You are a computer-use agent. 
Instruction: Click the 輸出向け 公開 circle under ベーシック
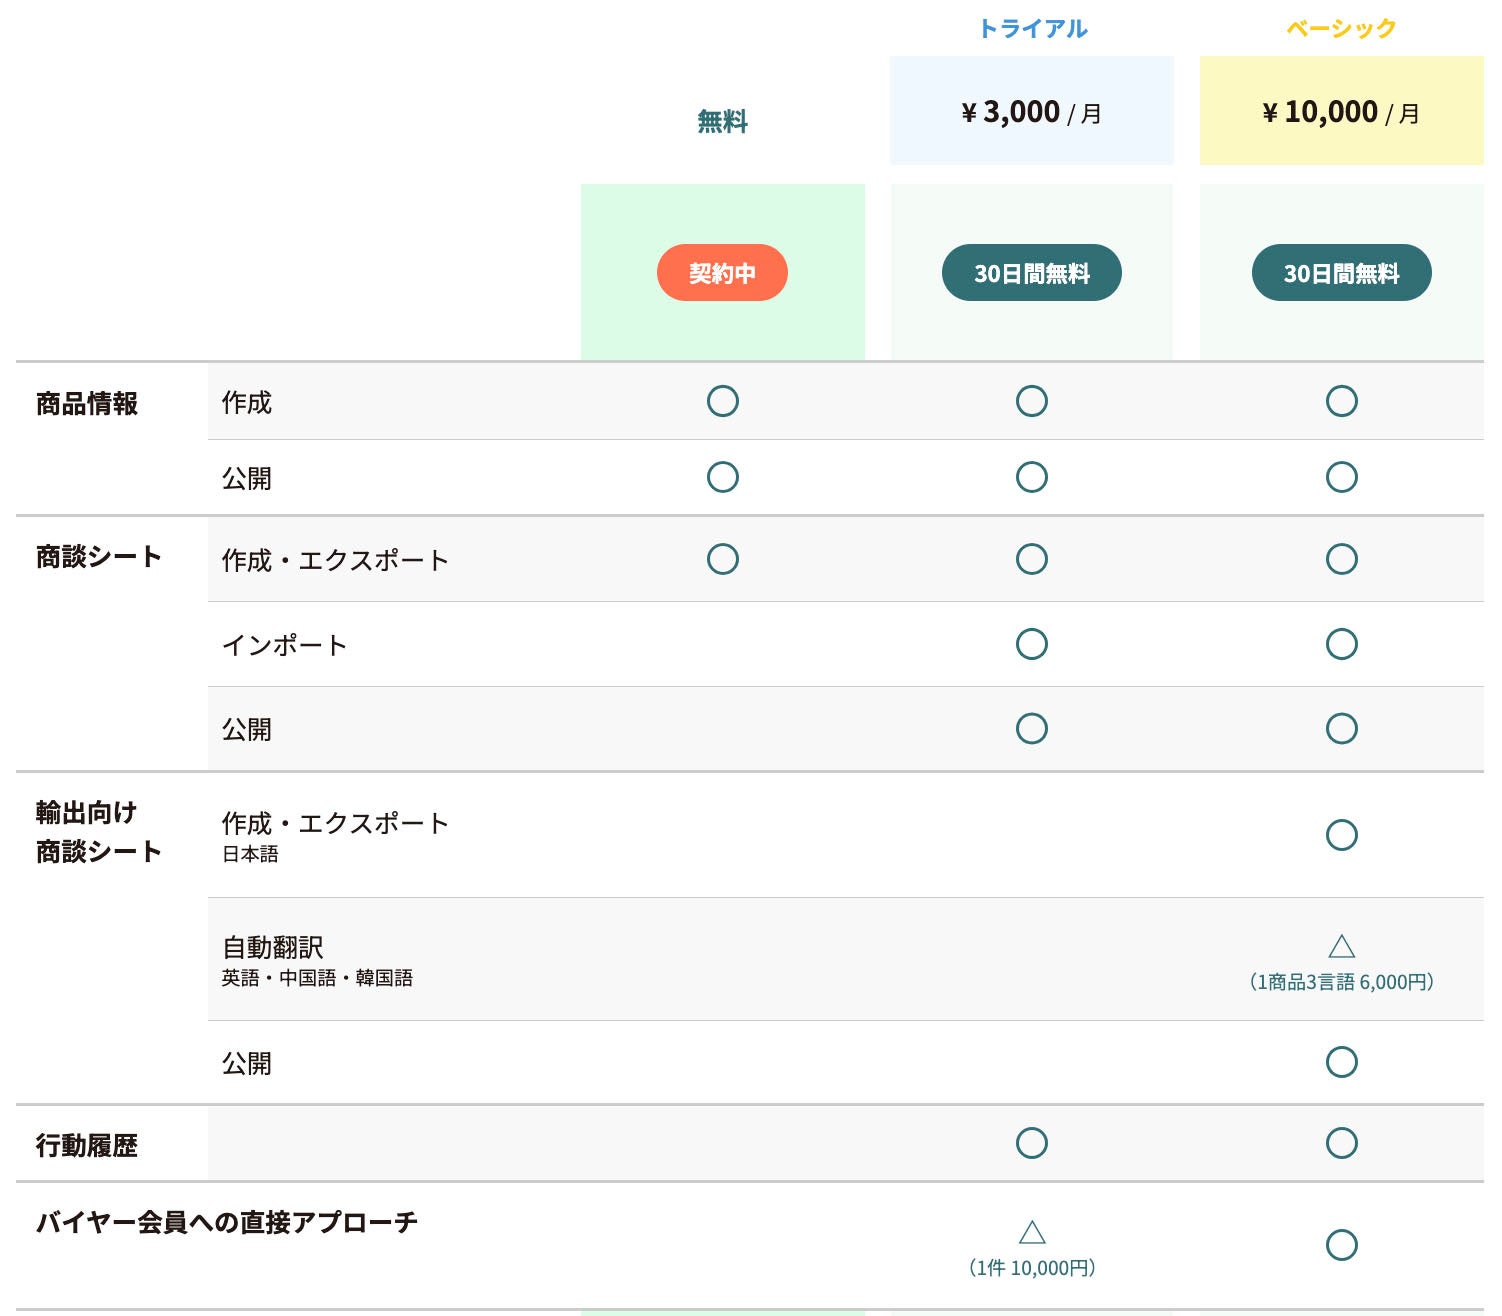click(x=1341, y=1063)
